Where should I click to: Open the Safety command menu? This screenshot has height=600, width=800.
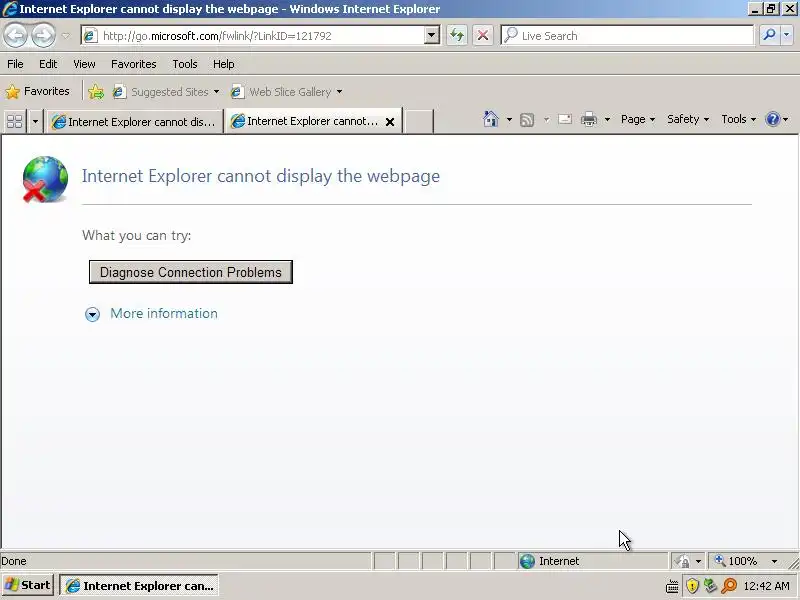688,119
